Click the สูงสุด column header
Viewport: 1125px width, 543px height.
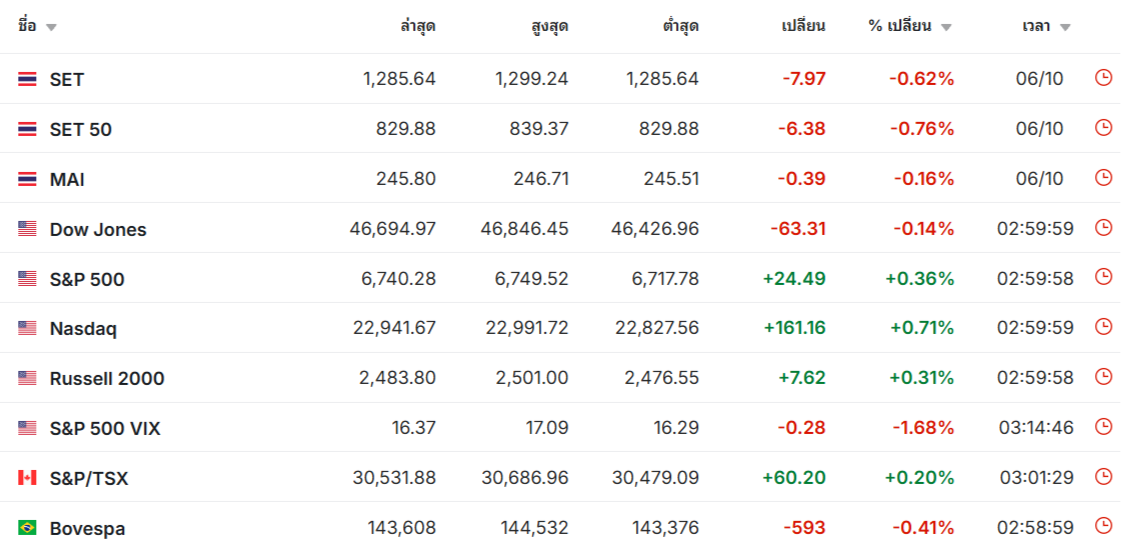(549, 26)
